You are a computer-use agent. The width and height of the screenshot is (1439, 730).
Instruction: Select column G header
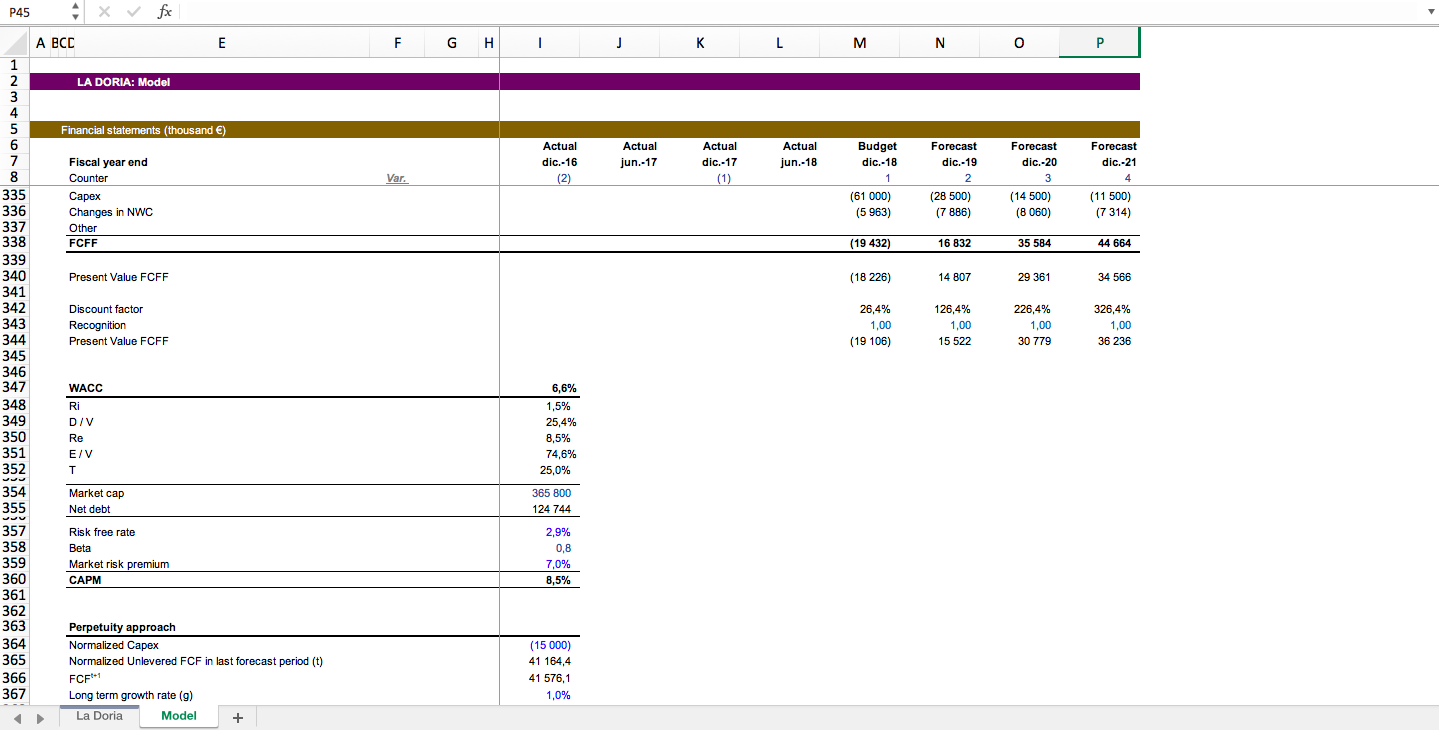[452, 43]
